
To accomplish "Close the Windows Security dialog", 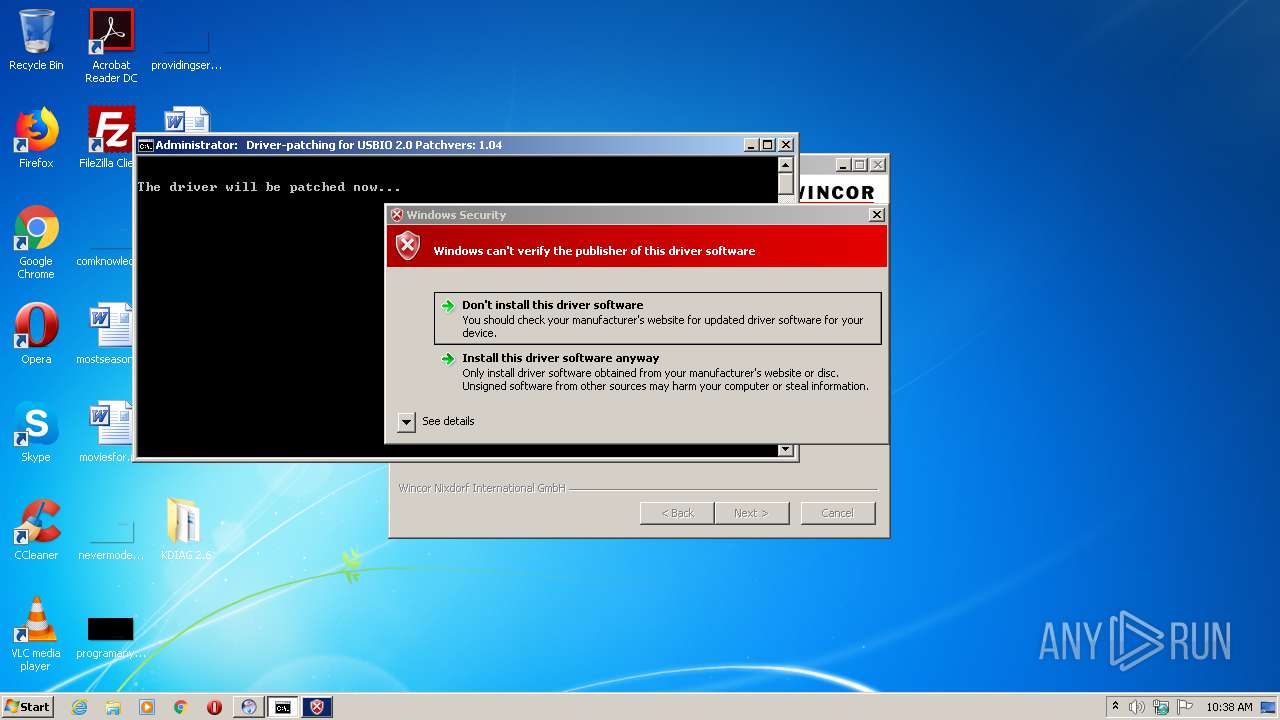I will pos(877,215).
